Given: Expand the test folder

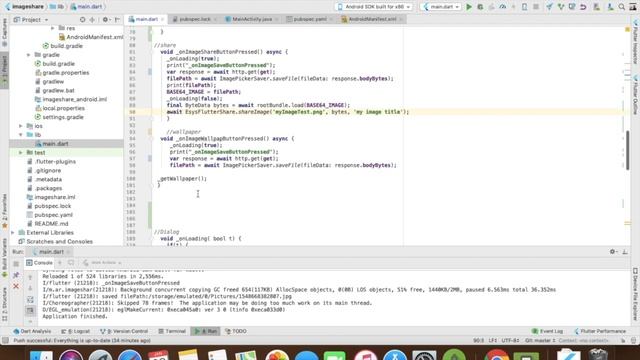Looking at the screenshot, I should [21, 153].
